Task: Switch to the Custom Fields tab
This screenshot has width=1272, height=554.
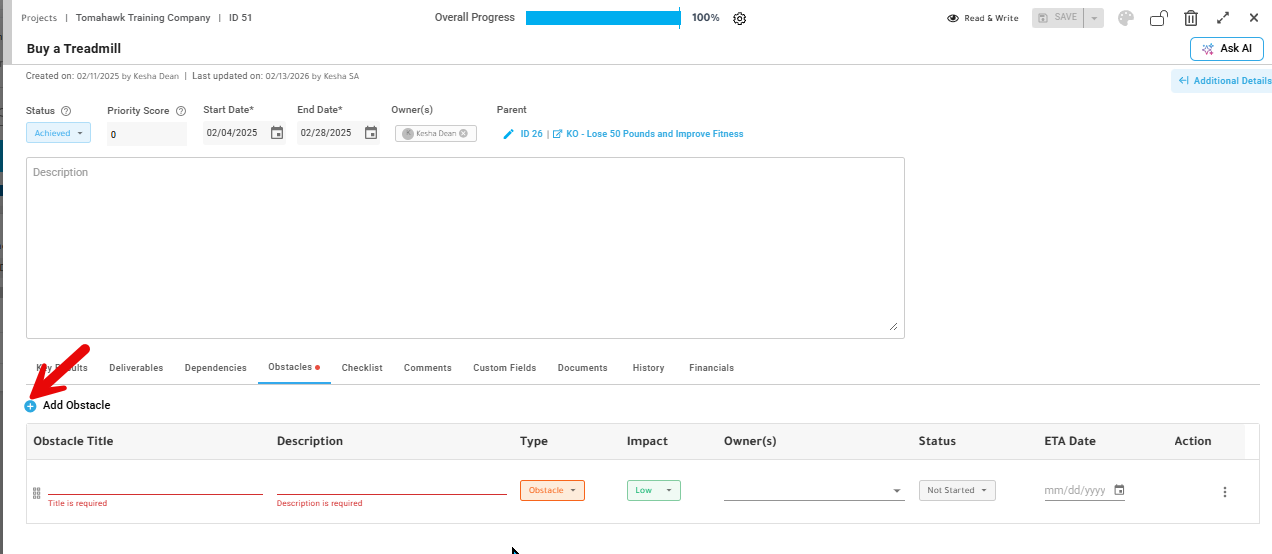Action: point(505,368)
